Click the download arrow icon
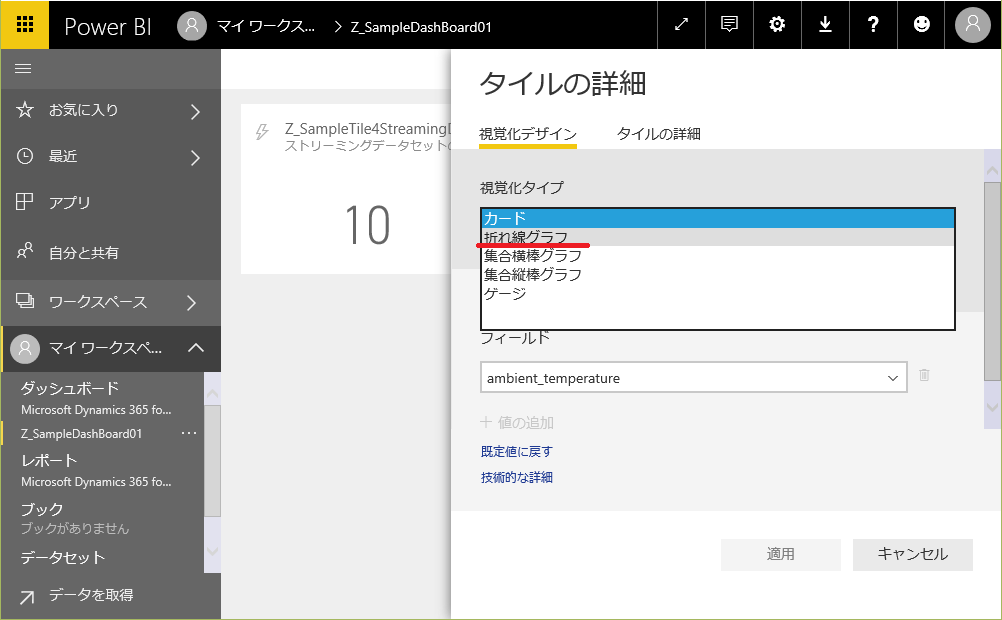Image resolution: width=1002 pixels, height=620 pixels. pyautogui.click(x=825, y=24)
